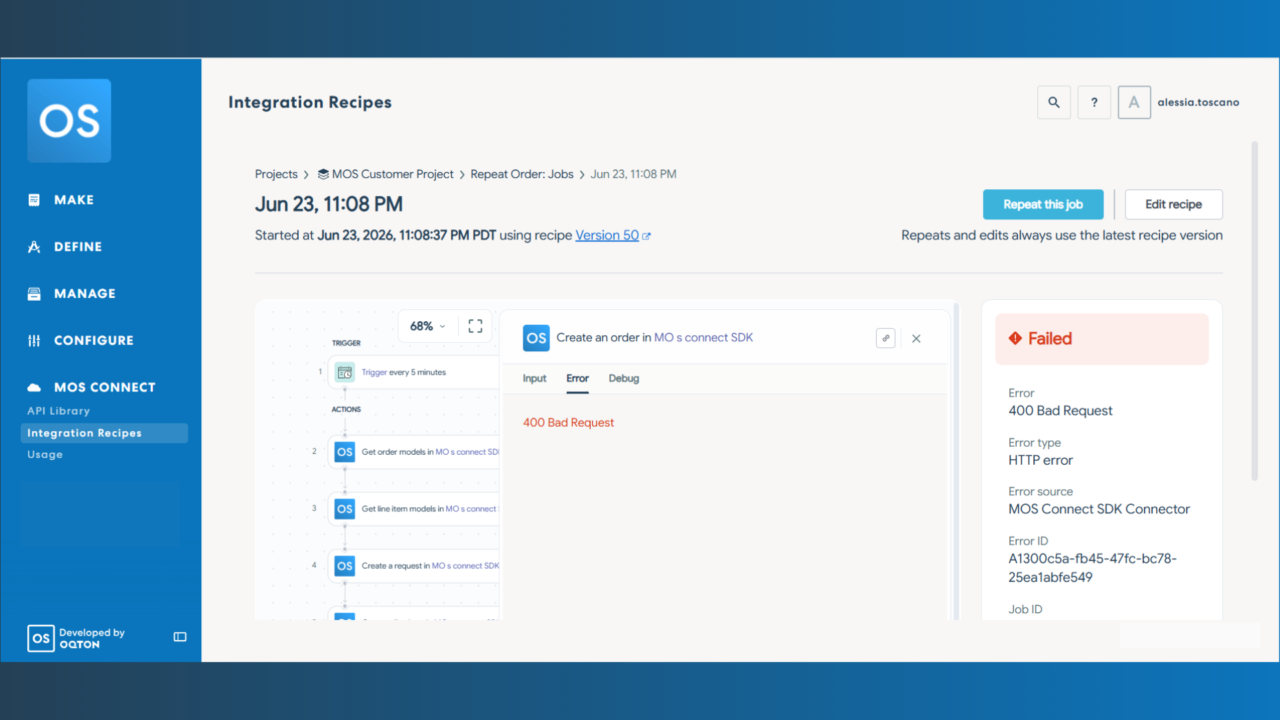Click the OS logo in sidebar
Screen dimensions: 1280x720
point(69,121)
